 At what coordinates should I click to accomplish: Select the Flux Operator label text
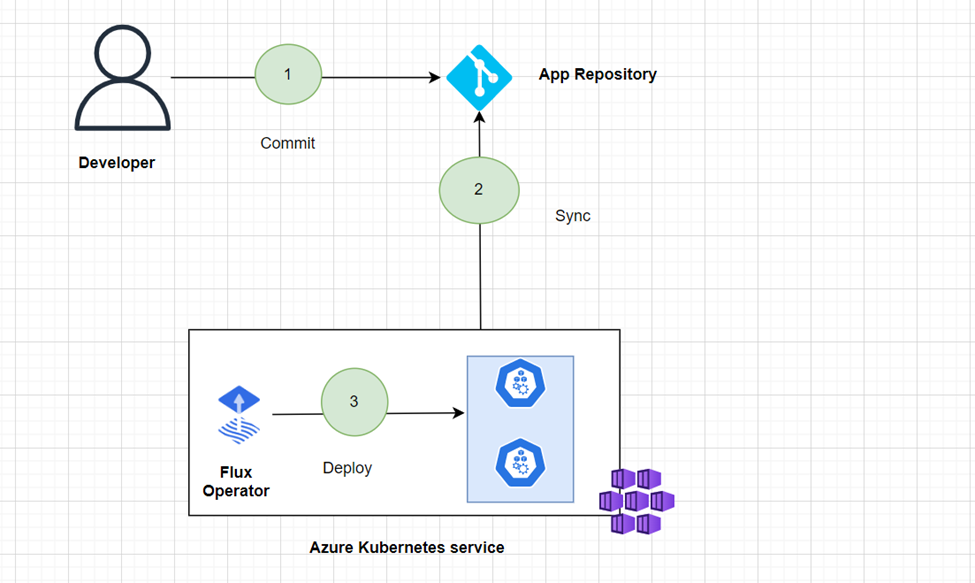tap(236, 482)
